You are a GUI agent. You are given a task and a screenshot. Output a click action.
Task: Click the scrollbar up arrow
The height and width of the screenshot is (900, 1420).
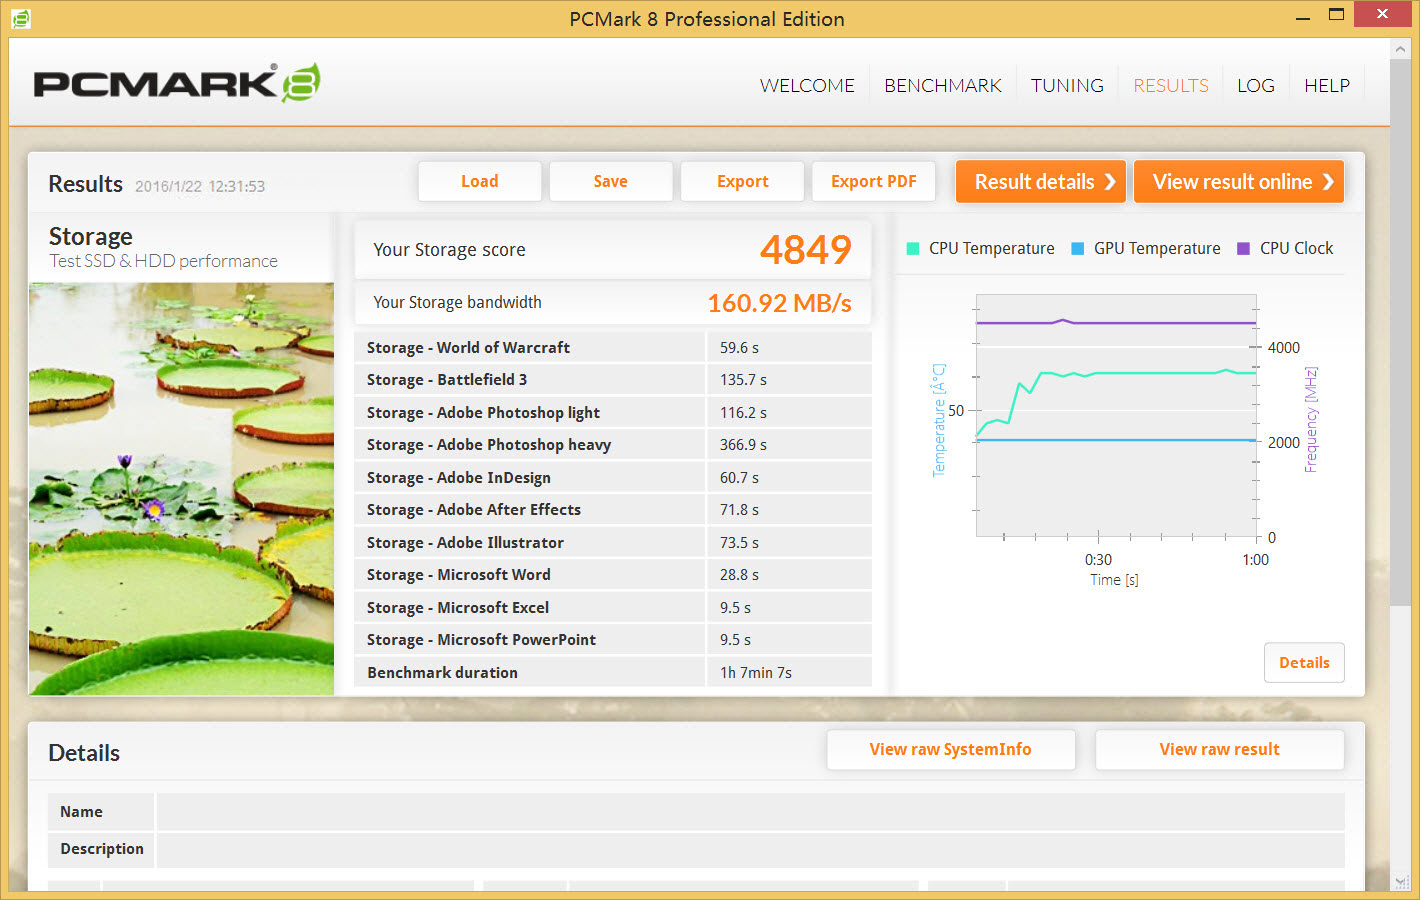(1401, 49)
